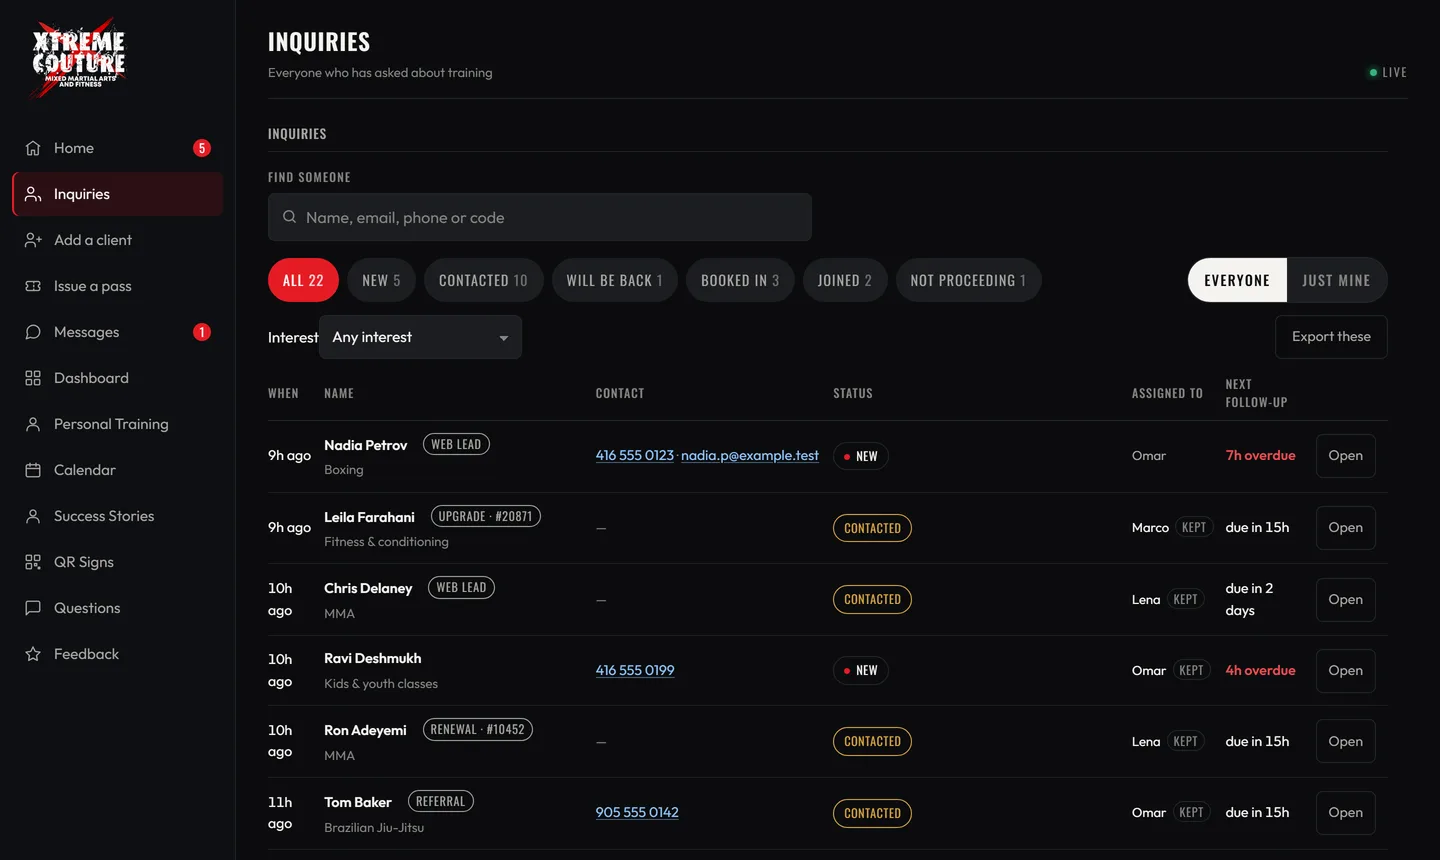Click the Success Stories icon

point(33,516)
